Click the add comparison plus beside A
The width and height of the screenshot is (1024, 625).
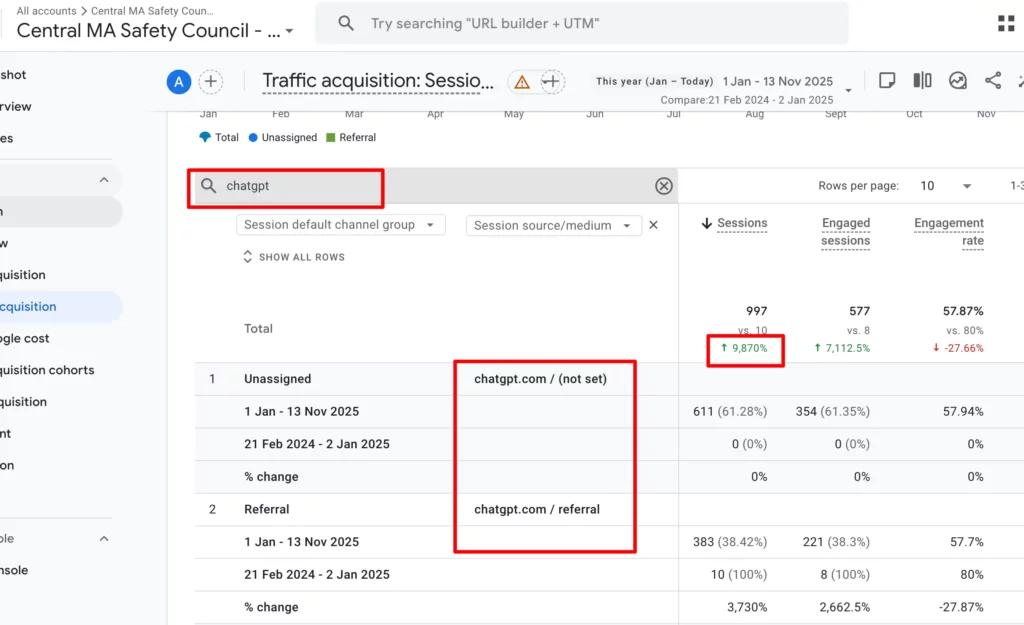211,82
